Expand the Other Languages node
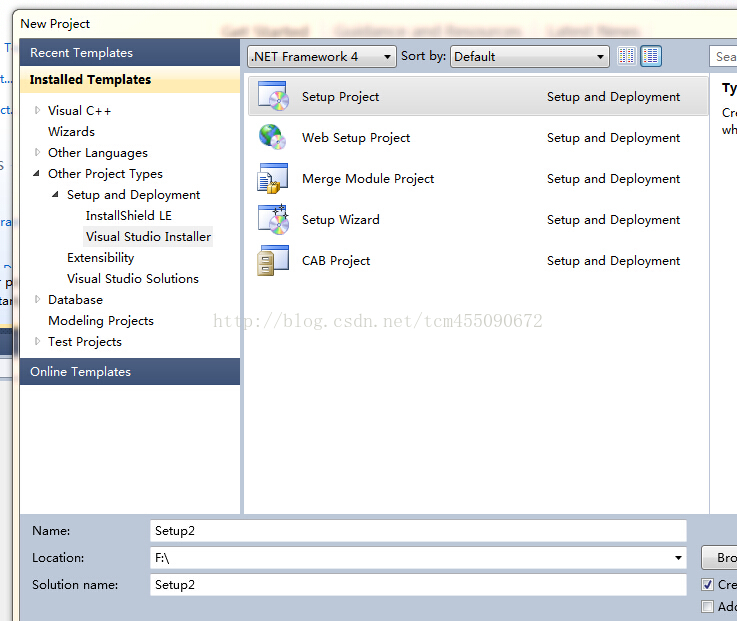The width and height of the screenshot is (737, 621). pyautogui.click(x=38, y=152)
